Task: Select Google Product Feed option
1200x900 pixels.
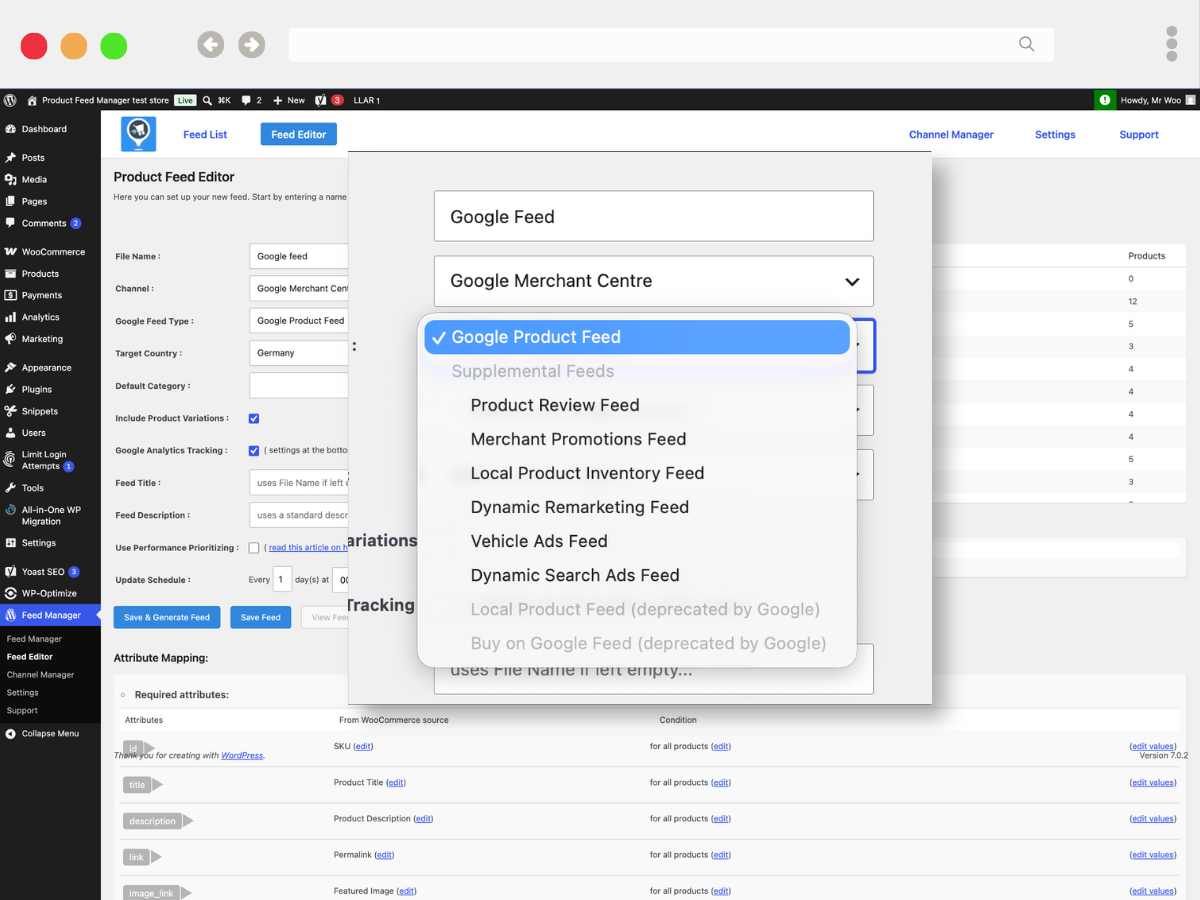Action: click(x=637, y=337)
